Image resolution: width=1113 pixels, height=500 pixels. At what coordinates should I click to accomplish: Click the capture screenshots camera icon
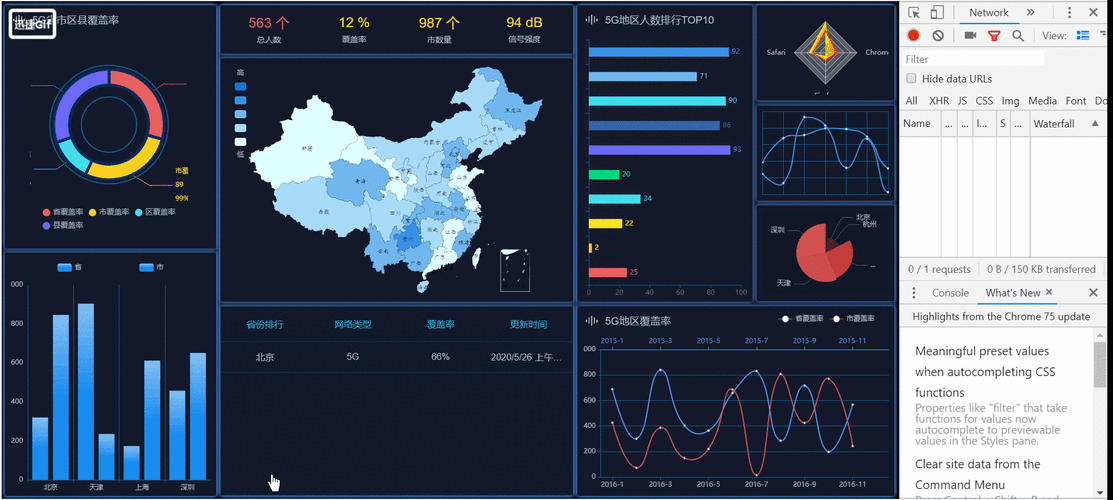tap(970, 36)
